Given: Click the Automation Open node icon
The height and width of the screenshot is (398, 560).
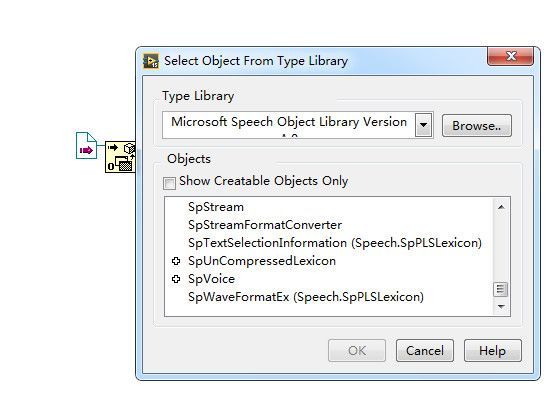Looking at the screenshot, I should pos(120,157).
